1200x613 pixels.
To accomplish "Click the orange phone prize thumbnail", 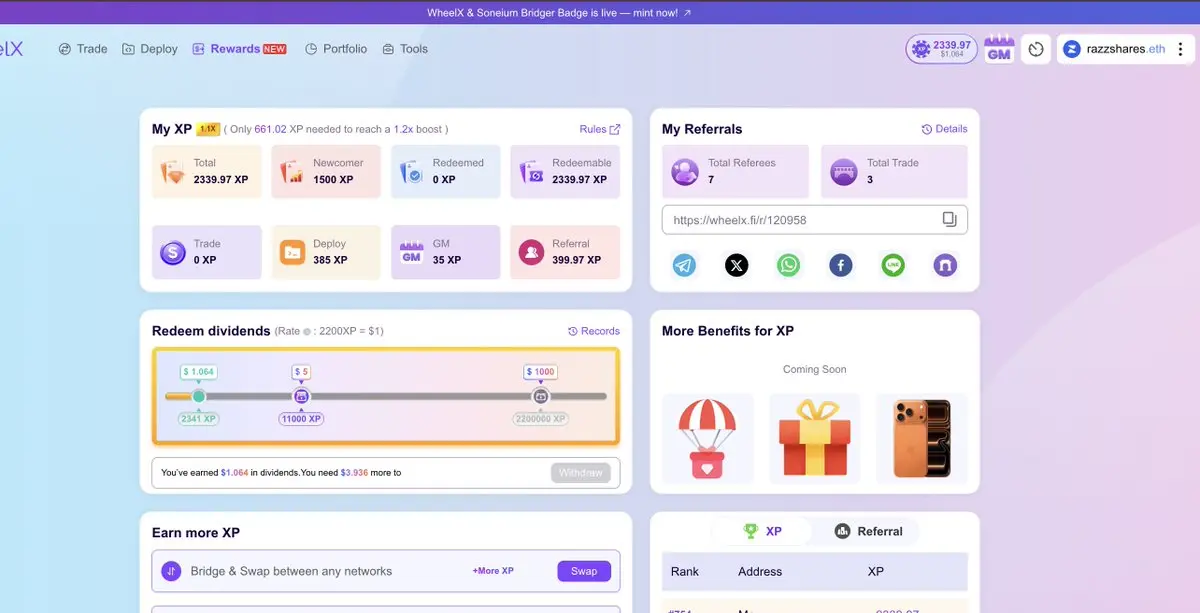I will [921, 438].
